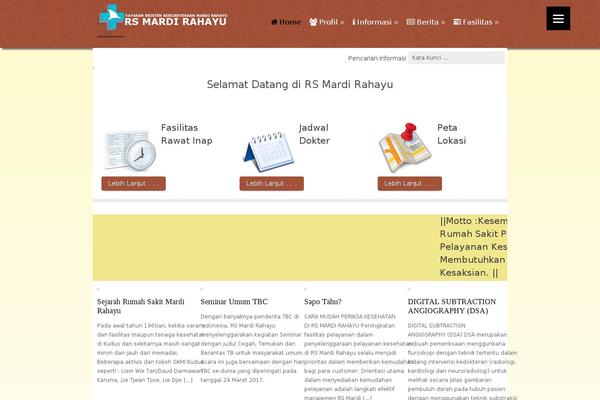Open article Sejarah Rumah Sakit Mardi Rahayu
This screenshot has height=400, width=600.
pos(141,306)
